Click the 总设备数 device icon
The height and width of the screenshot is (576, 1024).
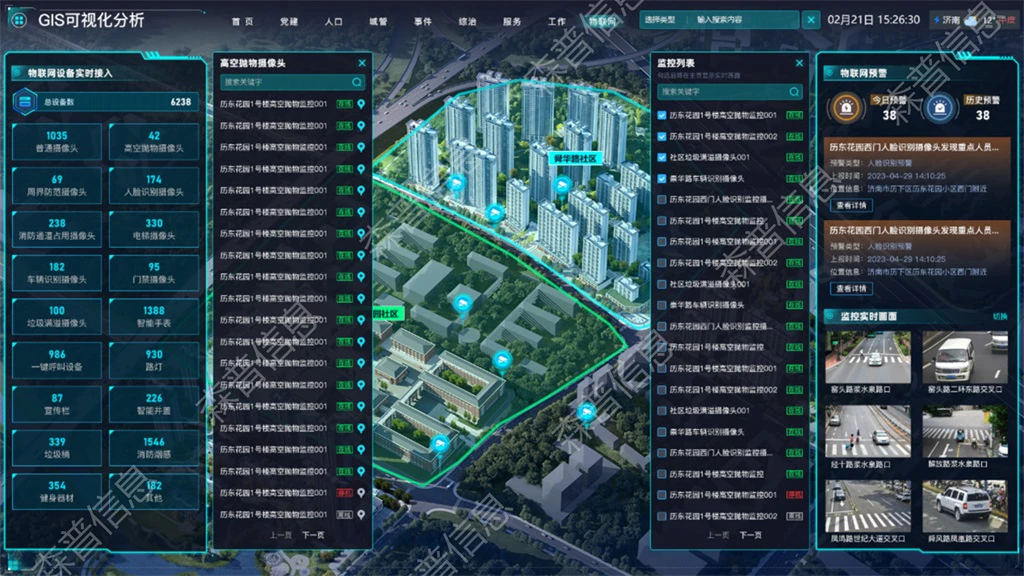(x=25, y=102)
